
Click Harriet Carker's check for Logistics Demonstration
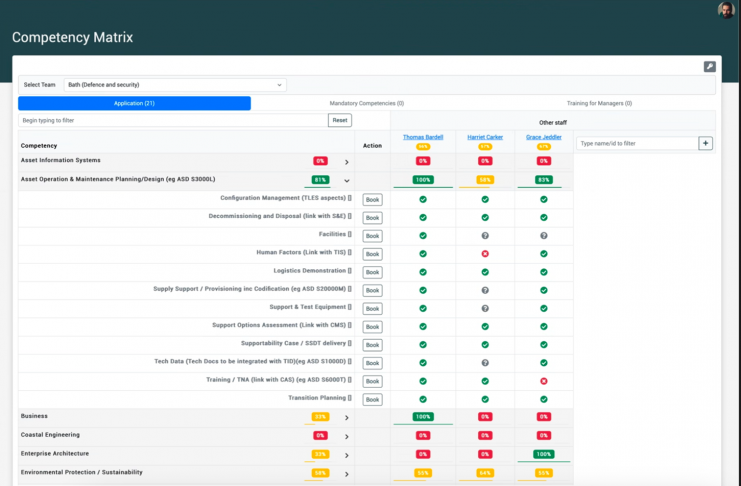pos(485,272)
